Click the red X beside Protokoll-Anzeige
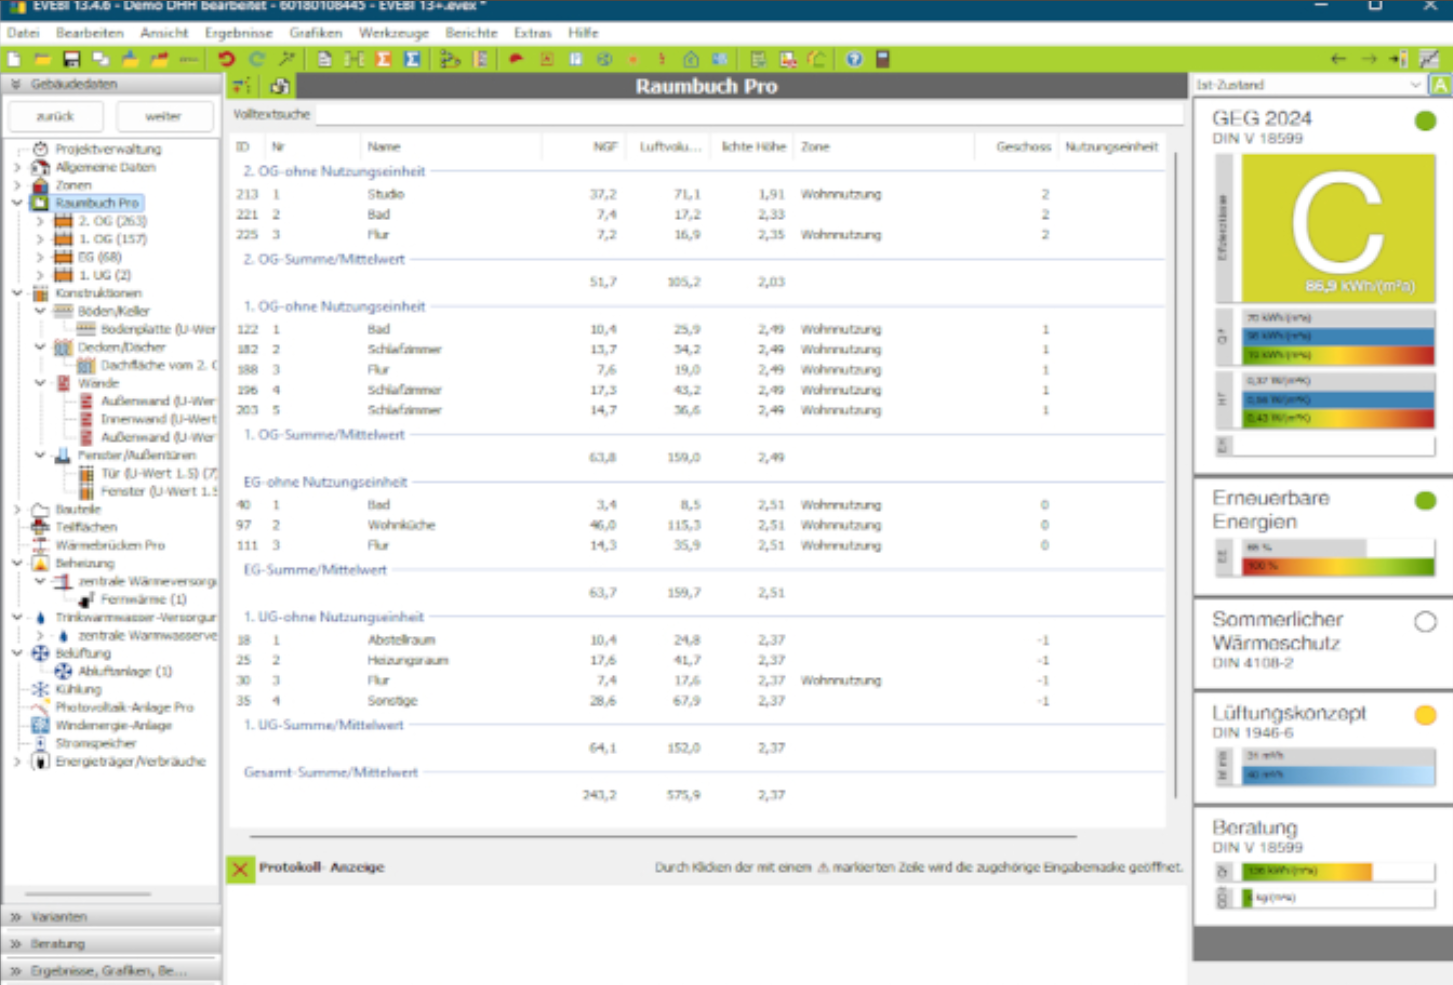The image size is (1453, 985). pyautogui.click(x=240, y=868)
